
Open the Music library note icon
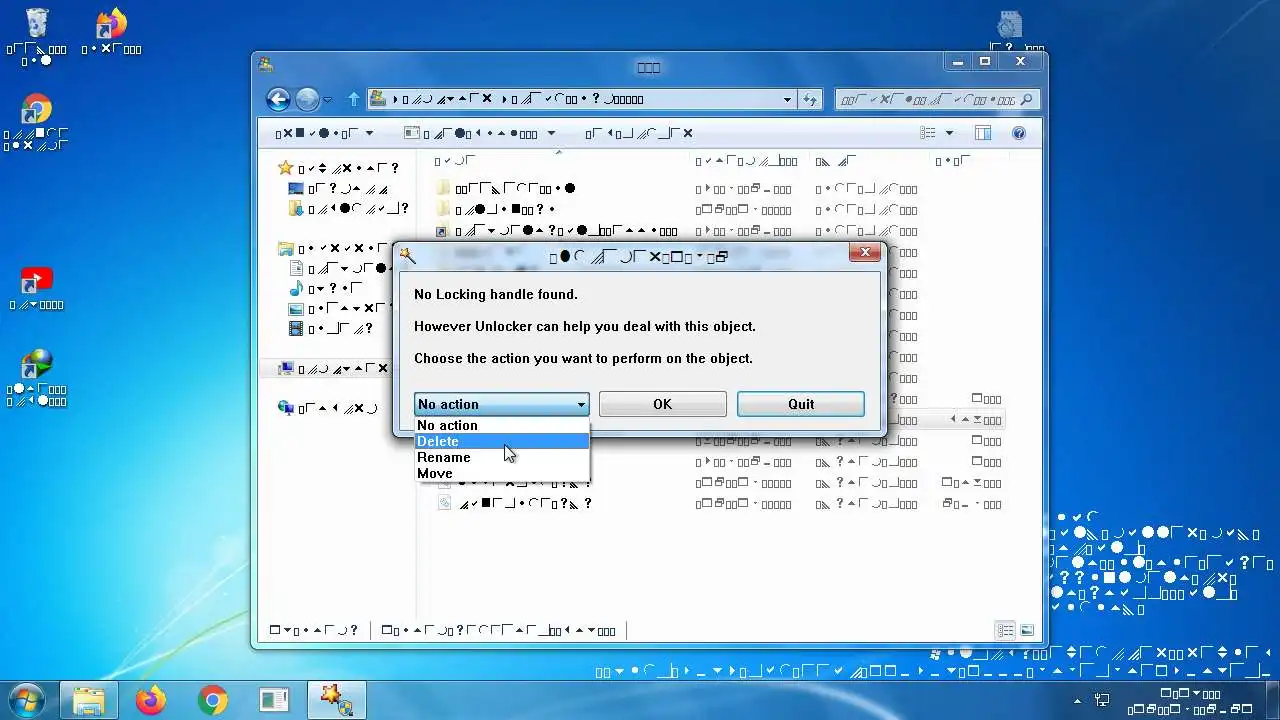[296, 288]
